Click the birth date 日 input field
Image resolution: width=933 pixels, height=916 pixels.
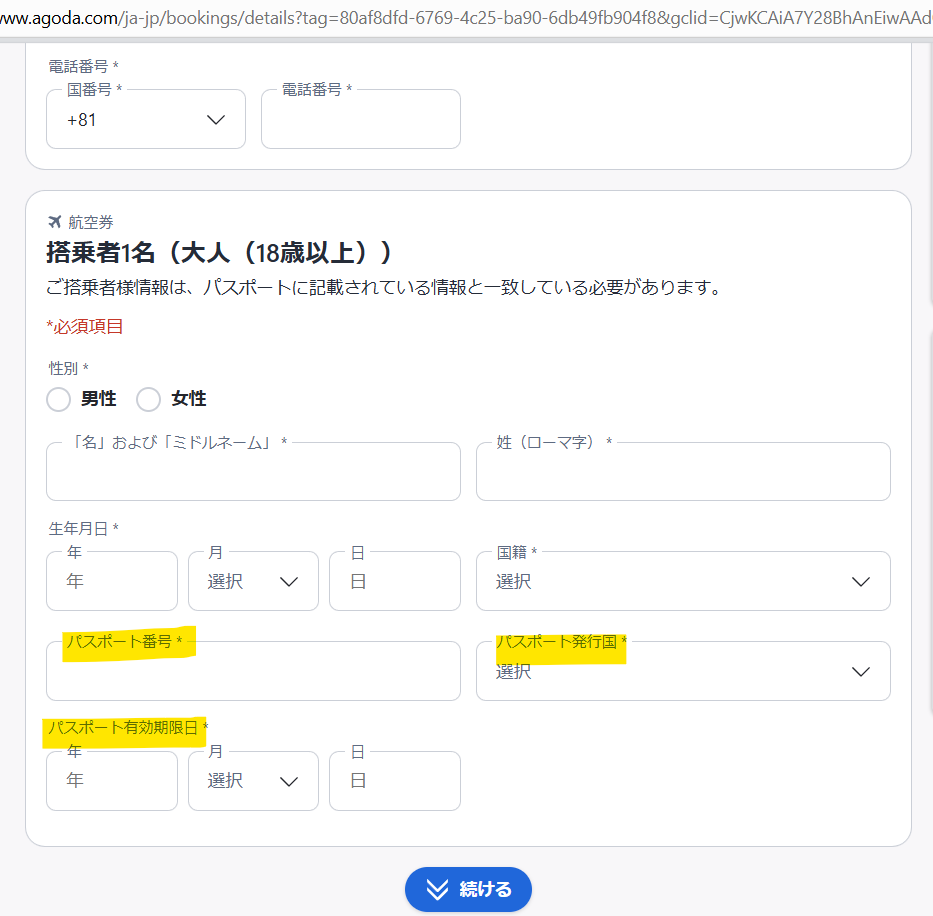(395, 581)
